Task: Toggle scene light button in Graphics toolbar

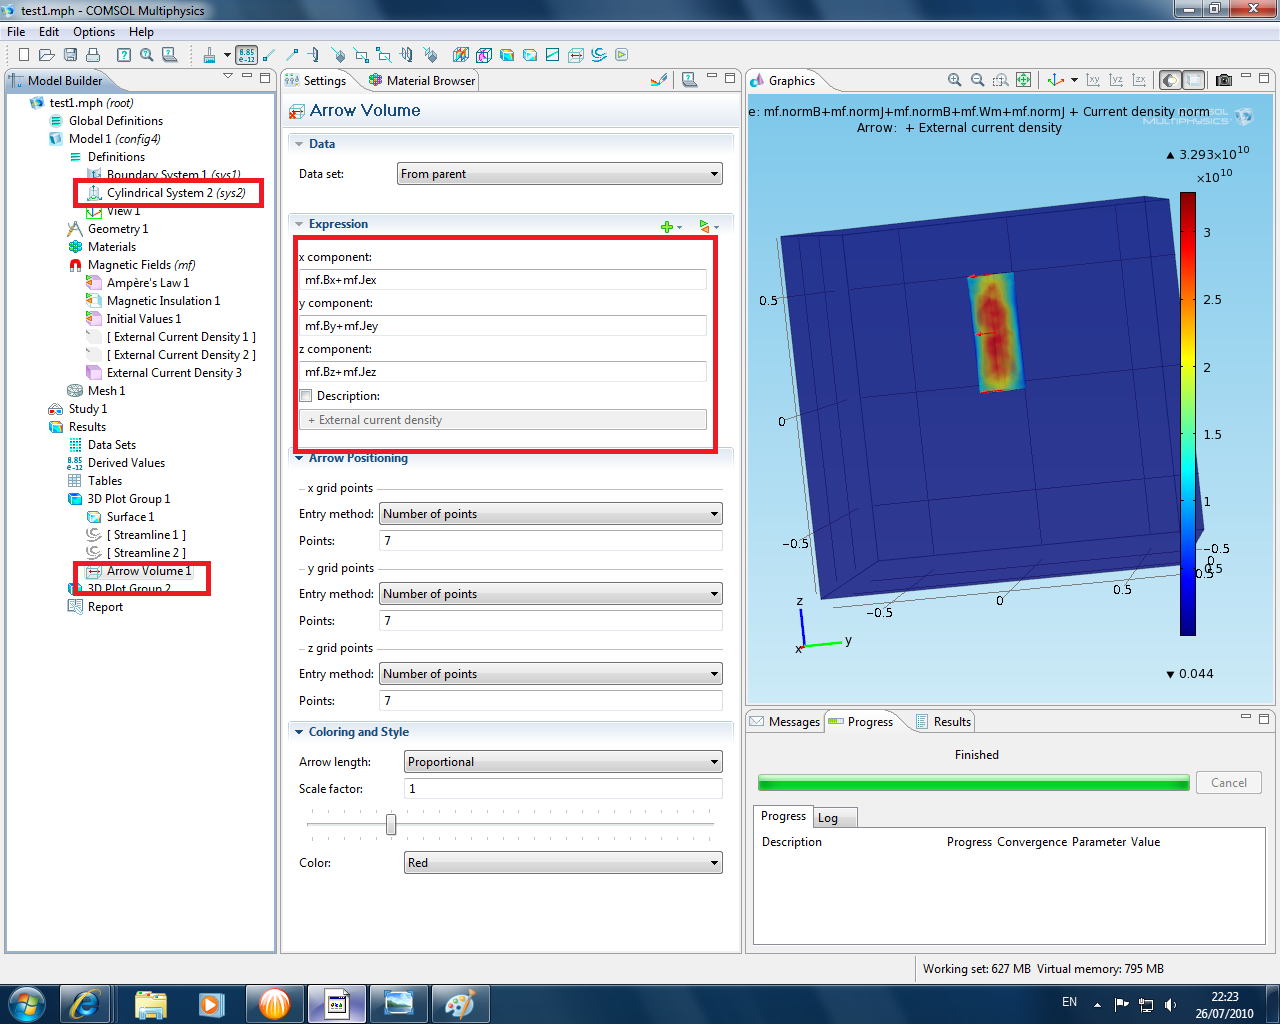Action: [x=1170, y=80]
